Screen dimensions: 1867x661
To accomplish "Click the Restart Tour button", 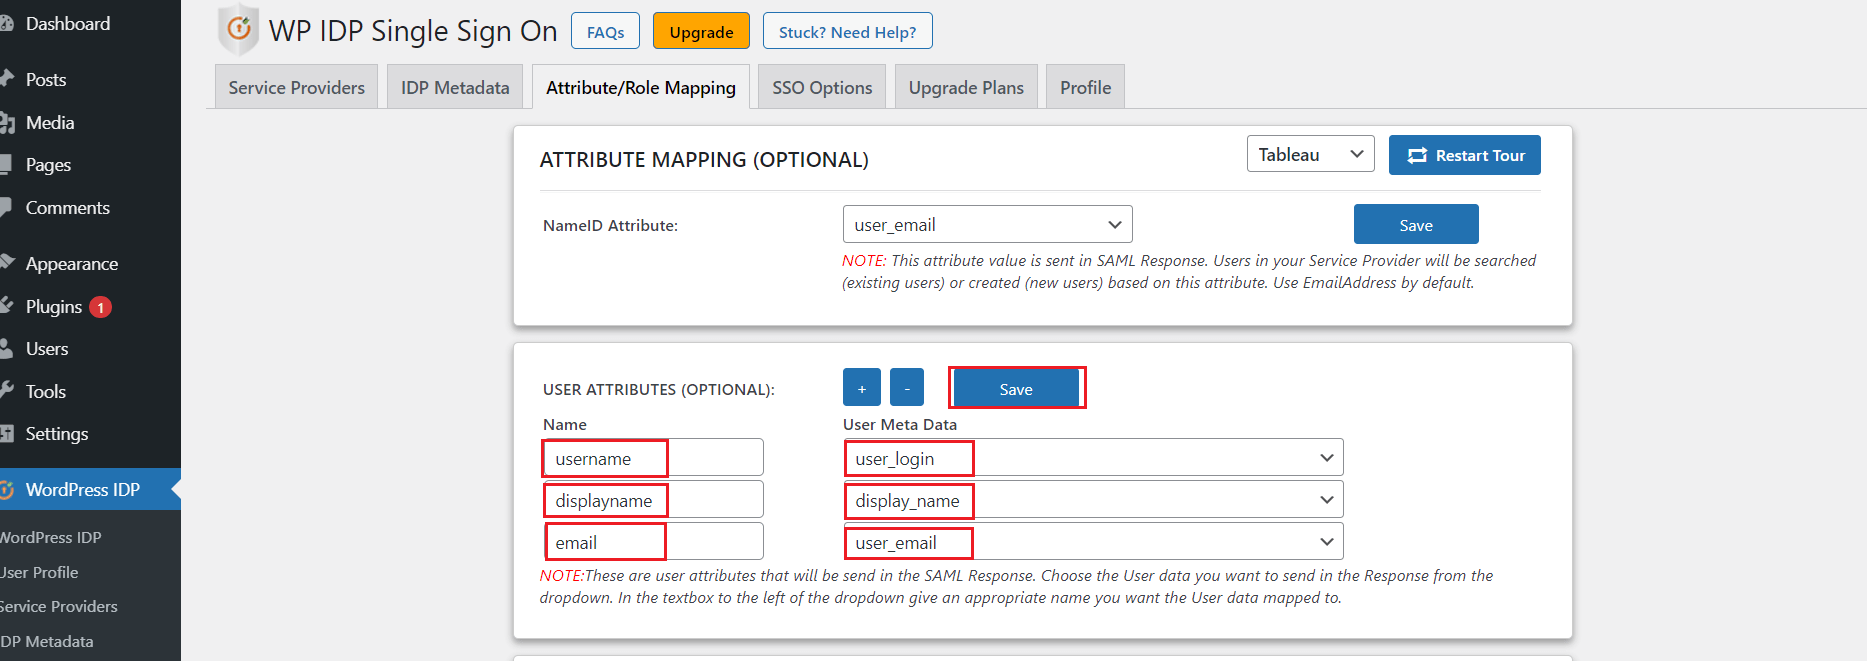I will click(1465, 155).
